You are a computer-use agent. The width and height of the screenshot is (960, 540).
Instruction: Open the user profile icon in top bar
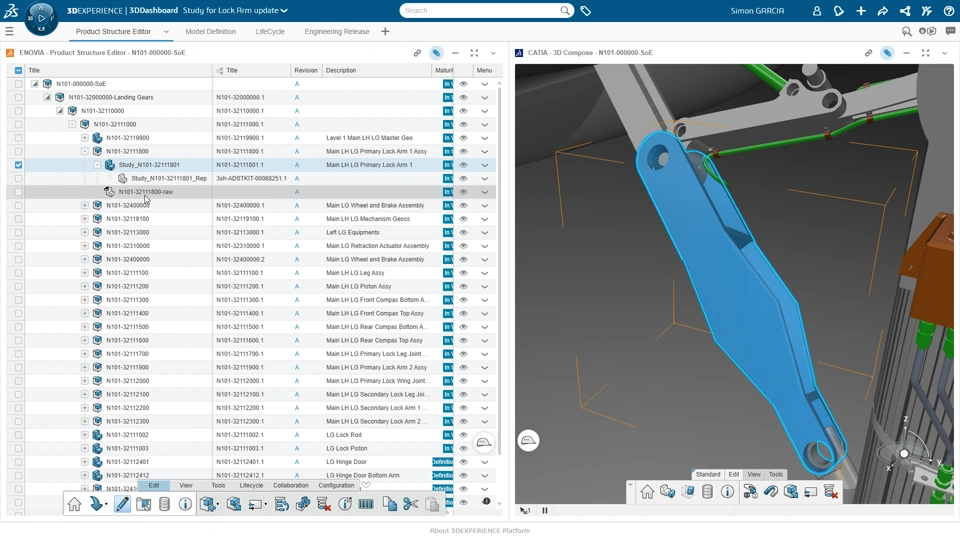coord(817,10)
